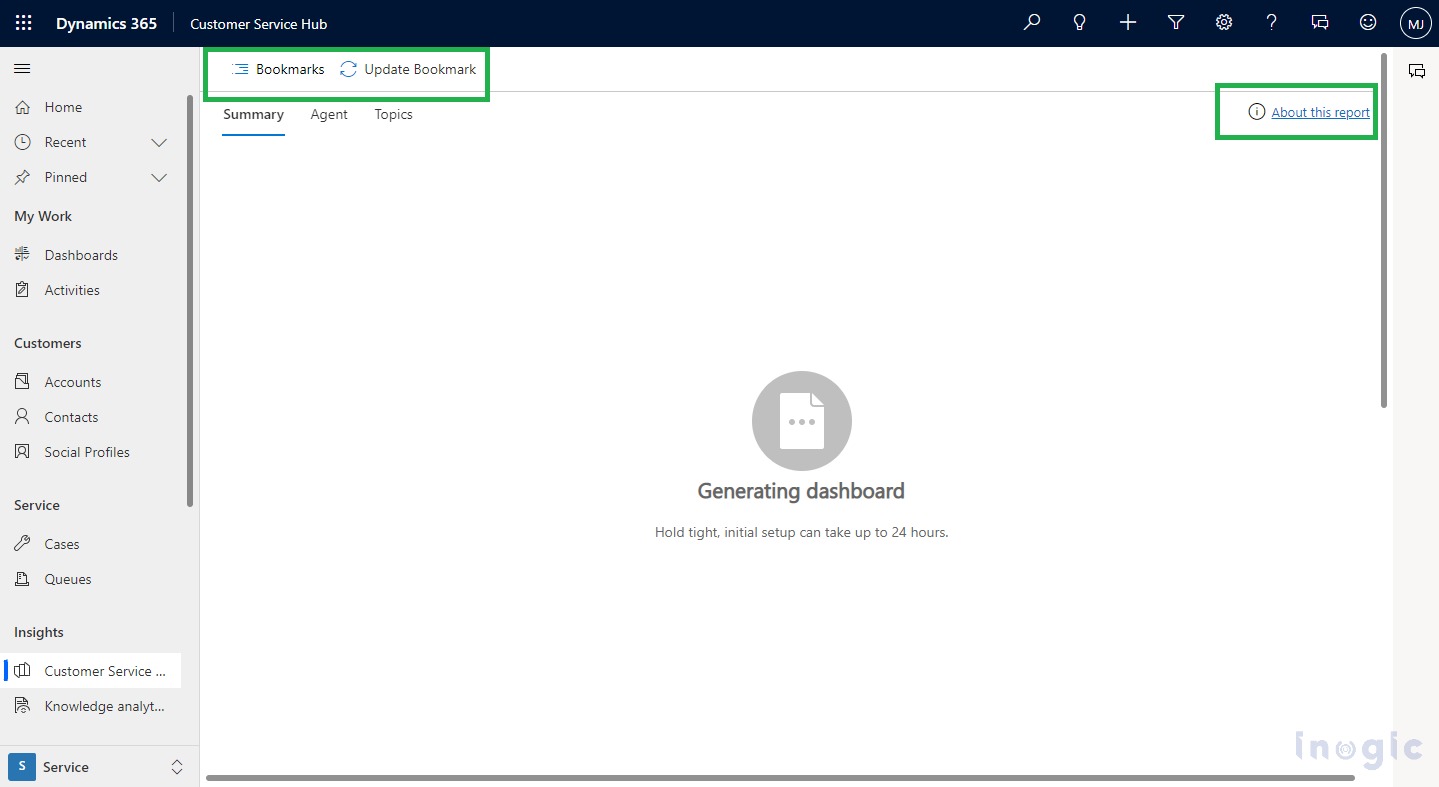Screen dimensions: 1439x787
Task: Open Customer Service insights sidebar item
Action: point(92,671)
